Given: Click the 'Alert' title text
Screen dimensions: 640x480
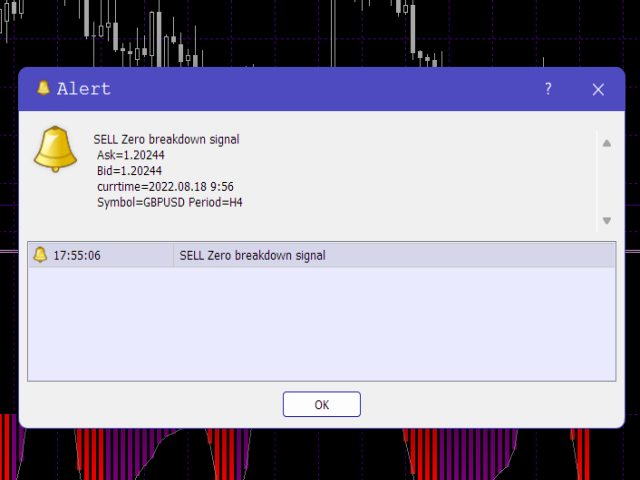Looking at the screenshot, I should click(x=84, y=89).
